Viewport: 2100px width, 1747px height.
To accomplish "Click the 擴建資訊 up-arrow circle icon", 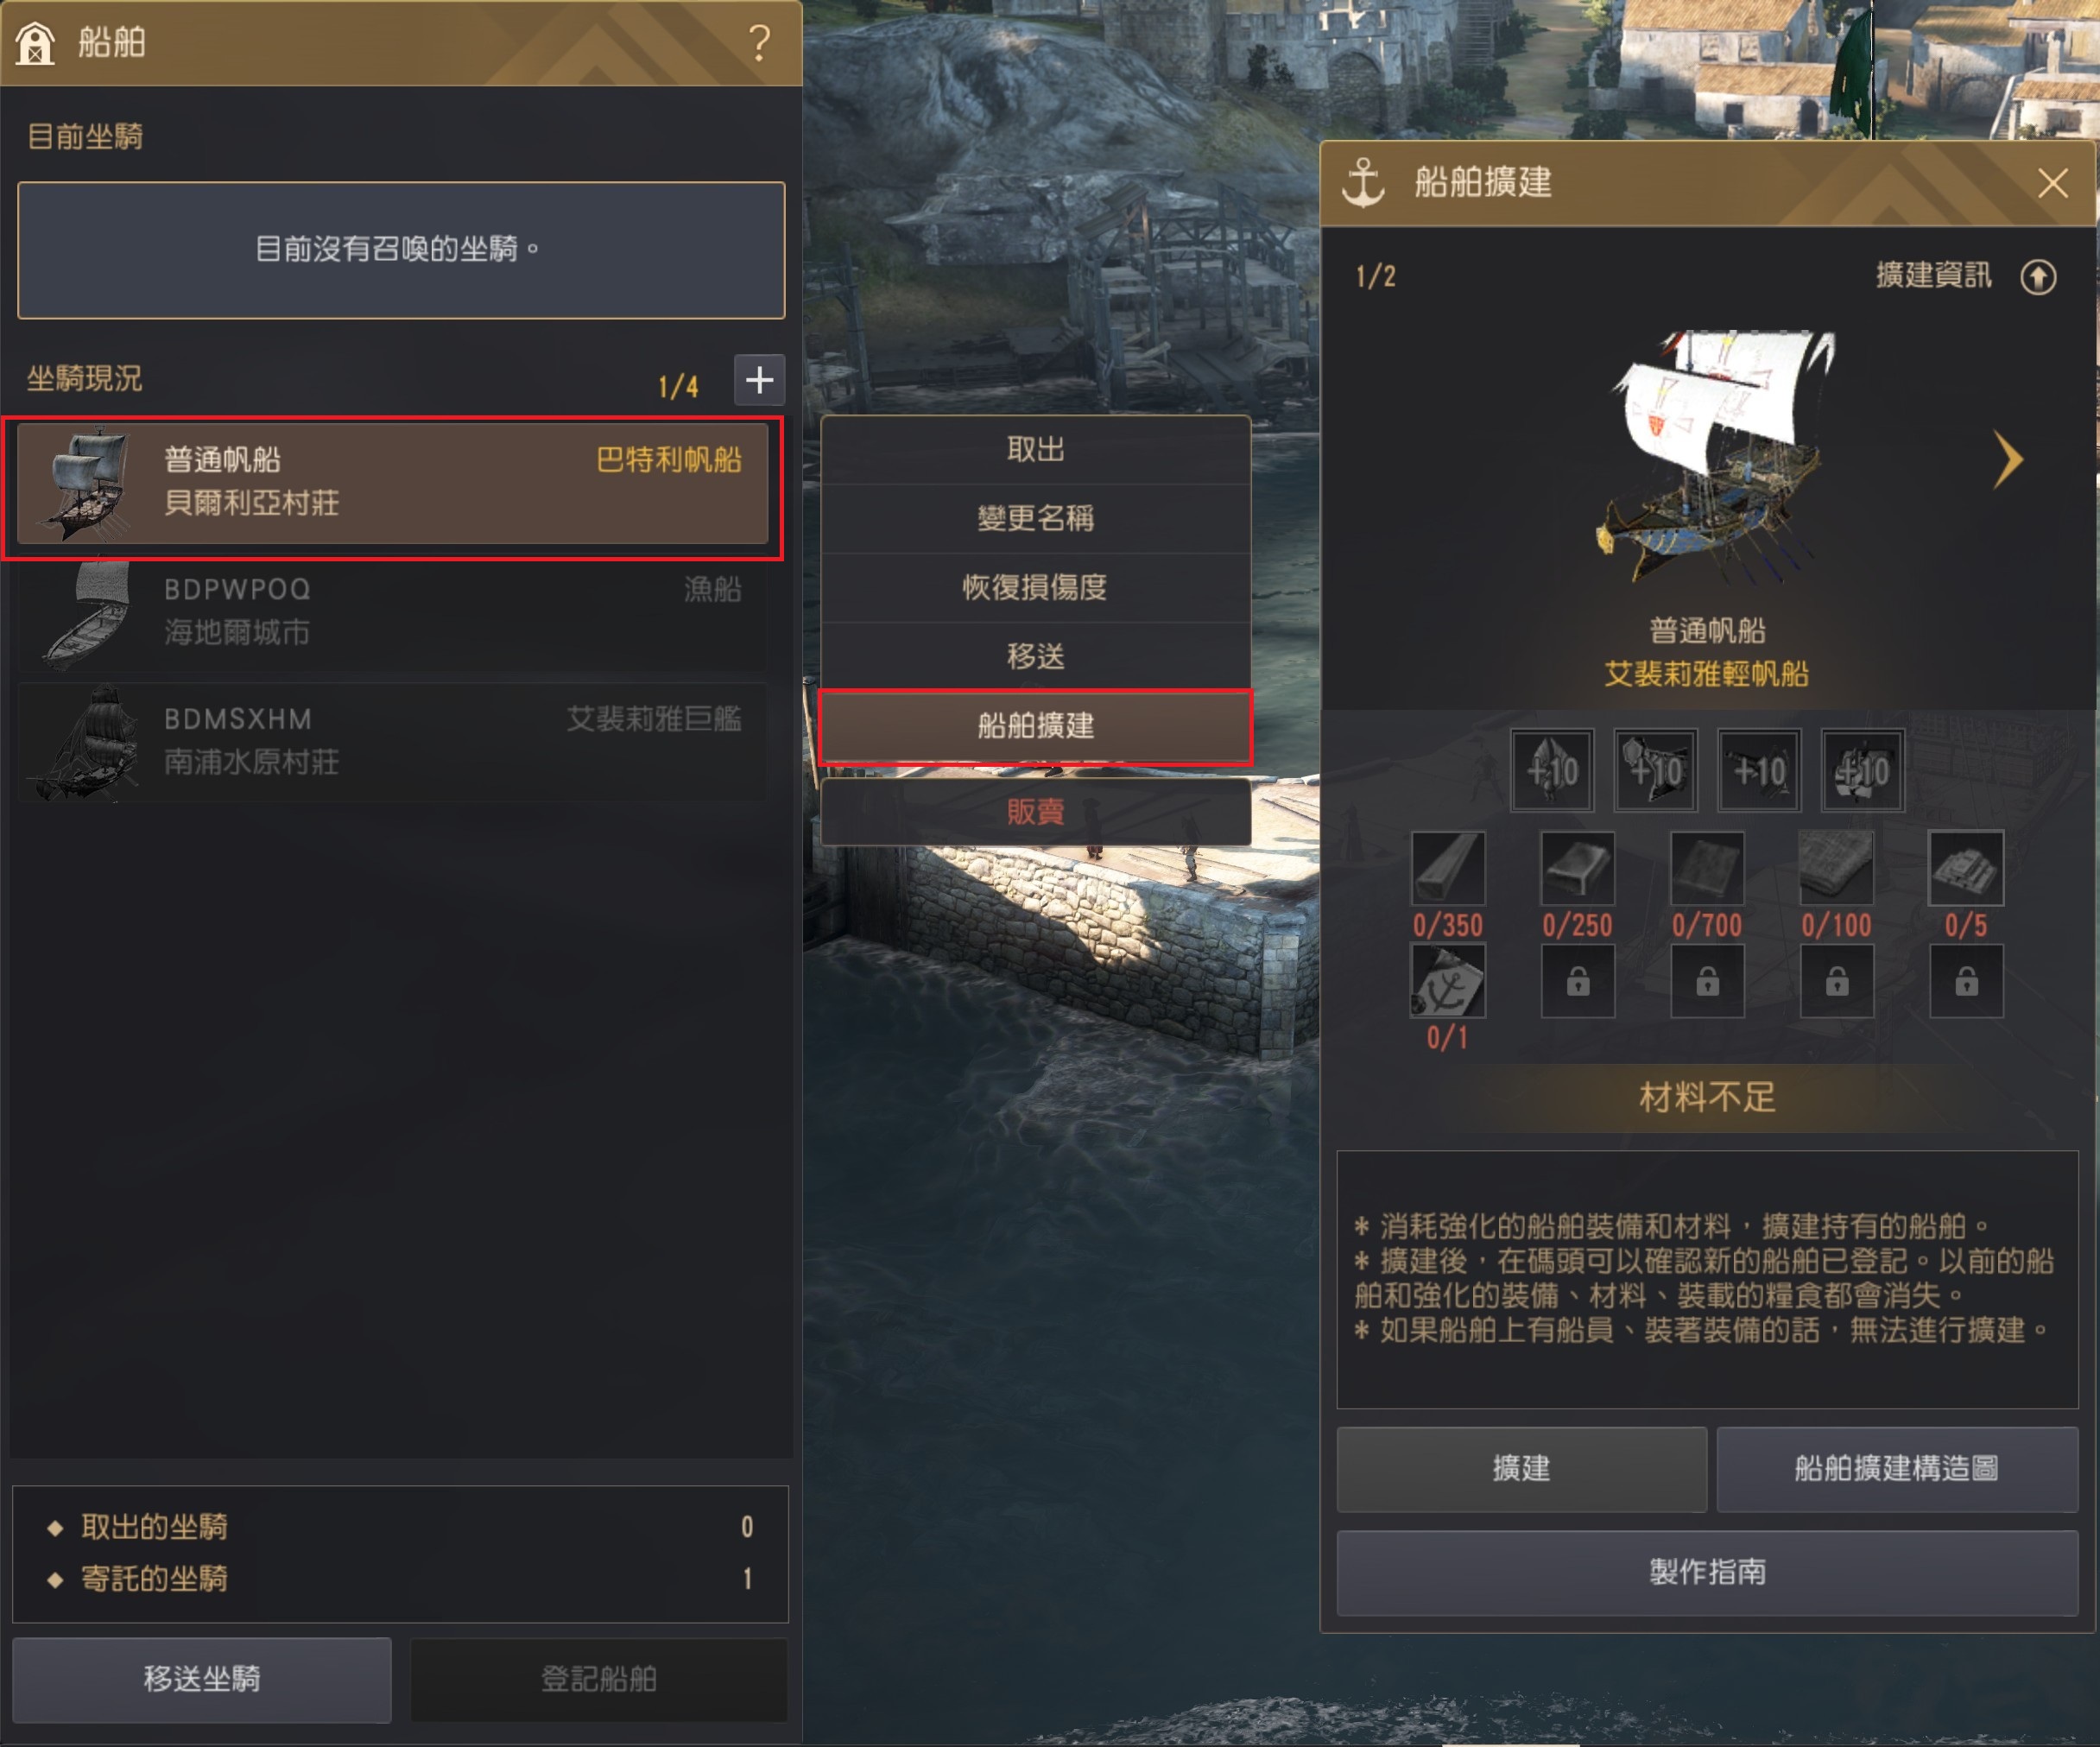I will tap(2038, 276).
